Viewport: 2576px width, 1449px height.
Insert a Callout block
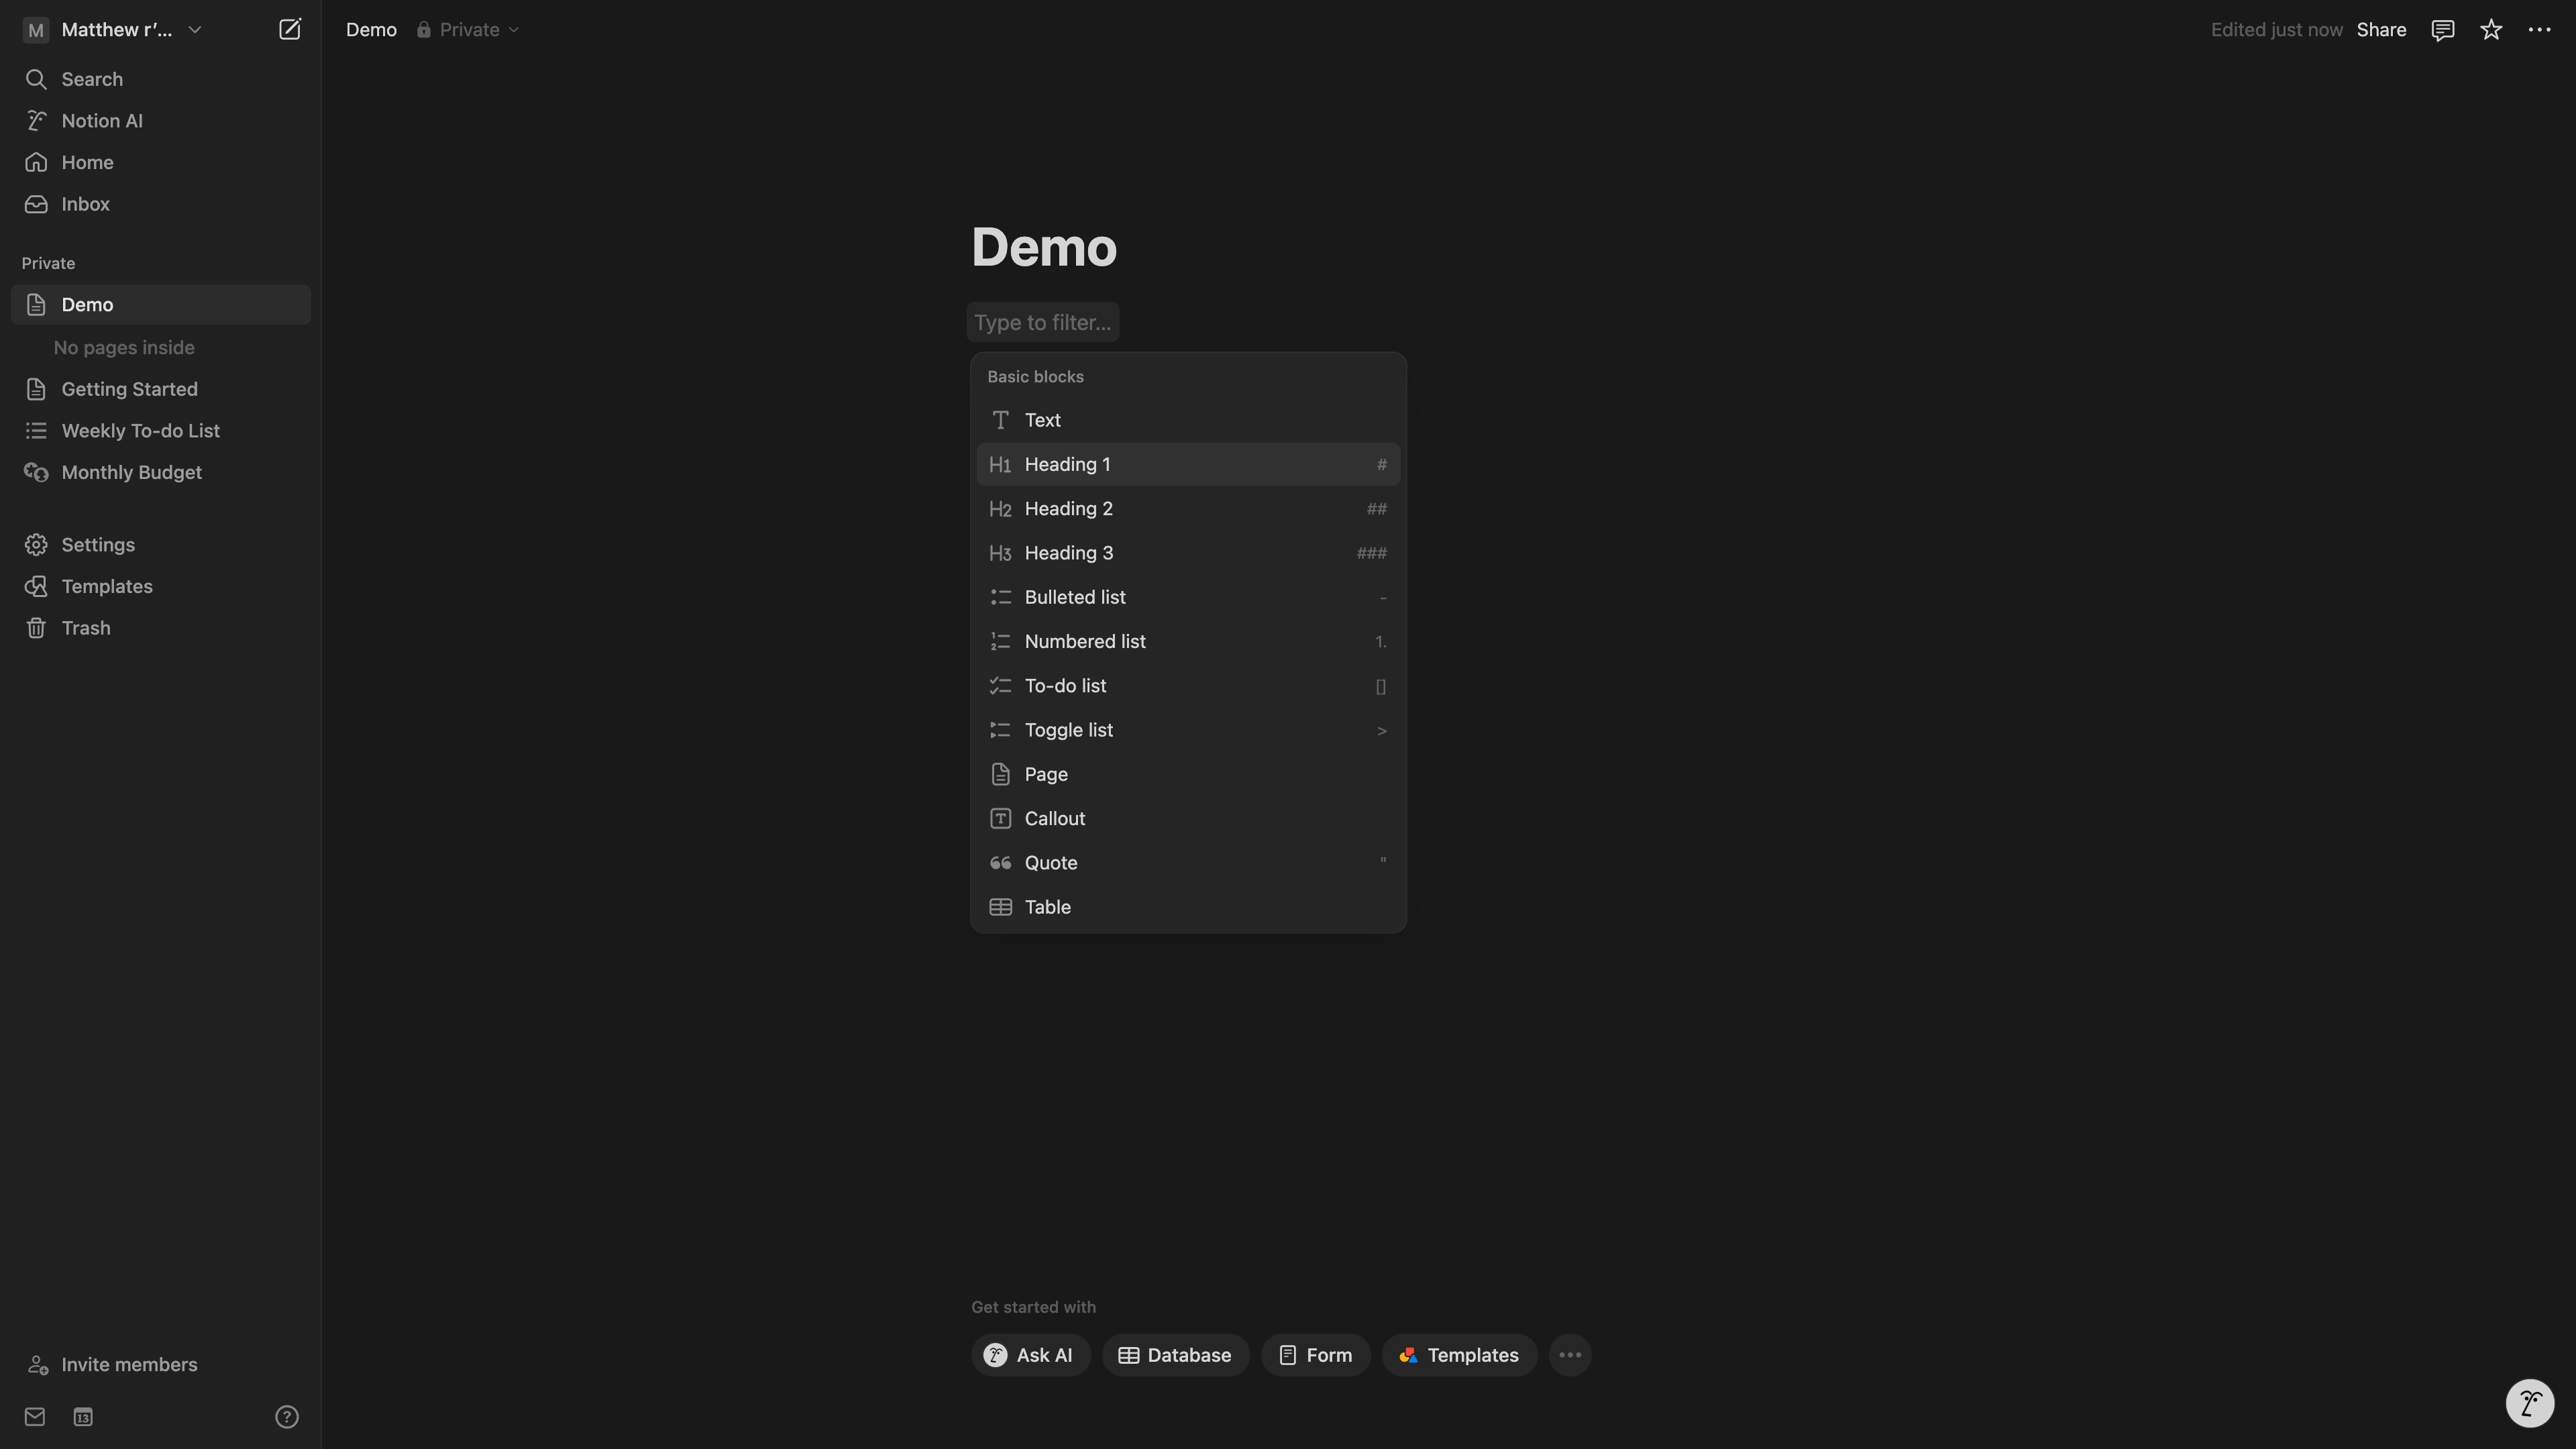coord(1188,818)
